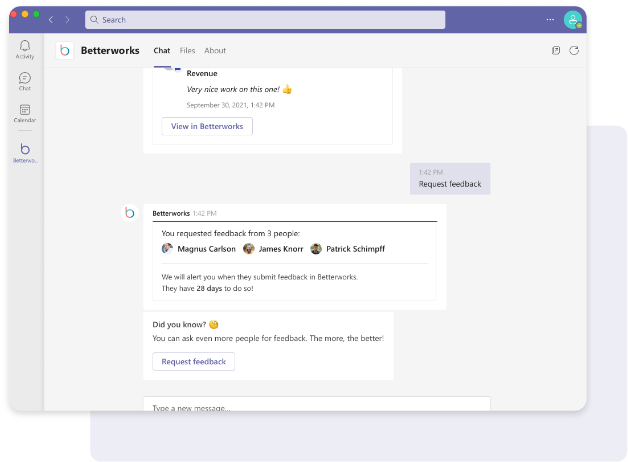
Task: Open the more options ellipsis menu
Action: click(x=550, y=19)
